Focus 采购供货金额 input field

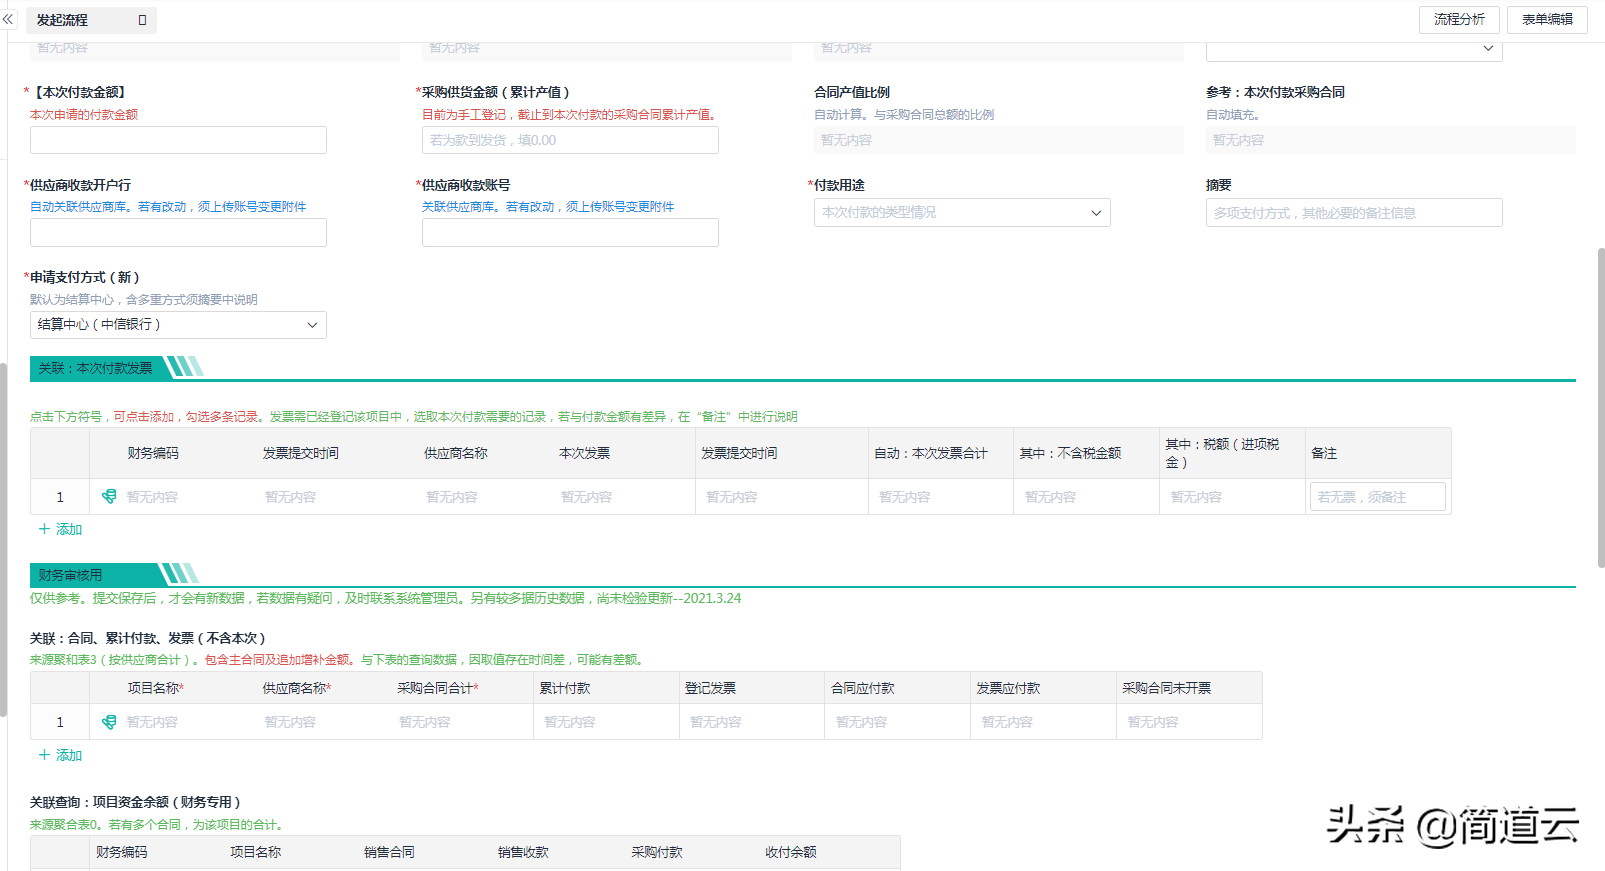pyautogui.click(x=570, y=140)
